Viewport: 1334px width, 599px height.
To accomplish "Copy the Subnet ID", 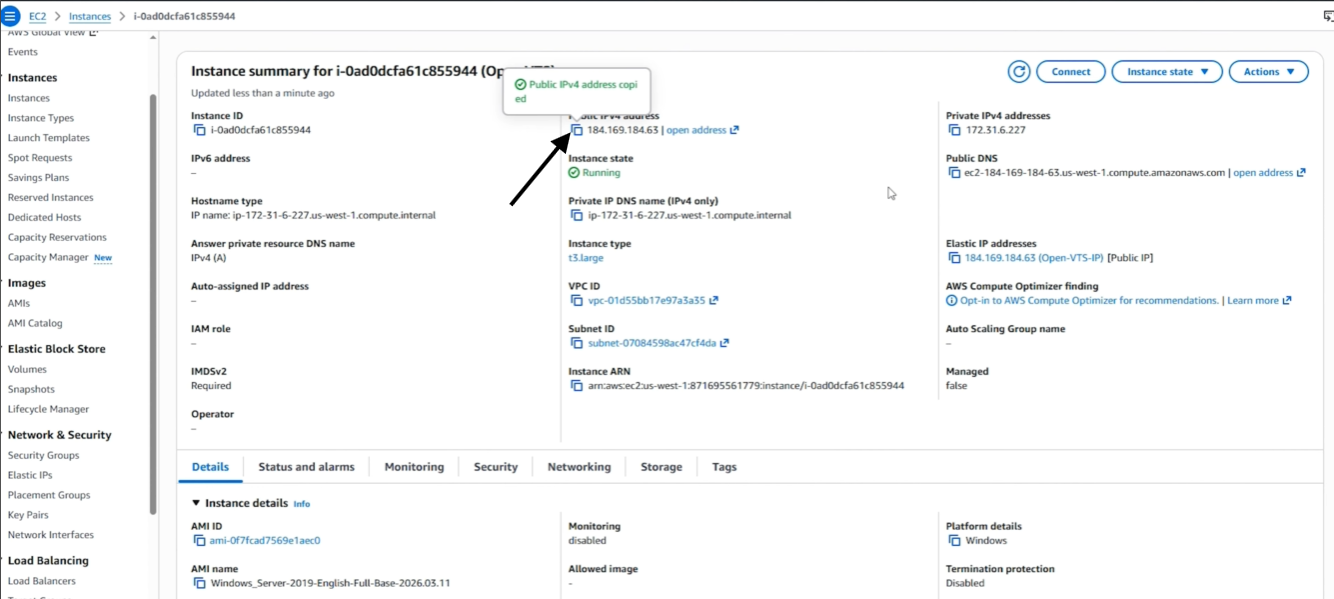I will click(576, 343).
